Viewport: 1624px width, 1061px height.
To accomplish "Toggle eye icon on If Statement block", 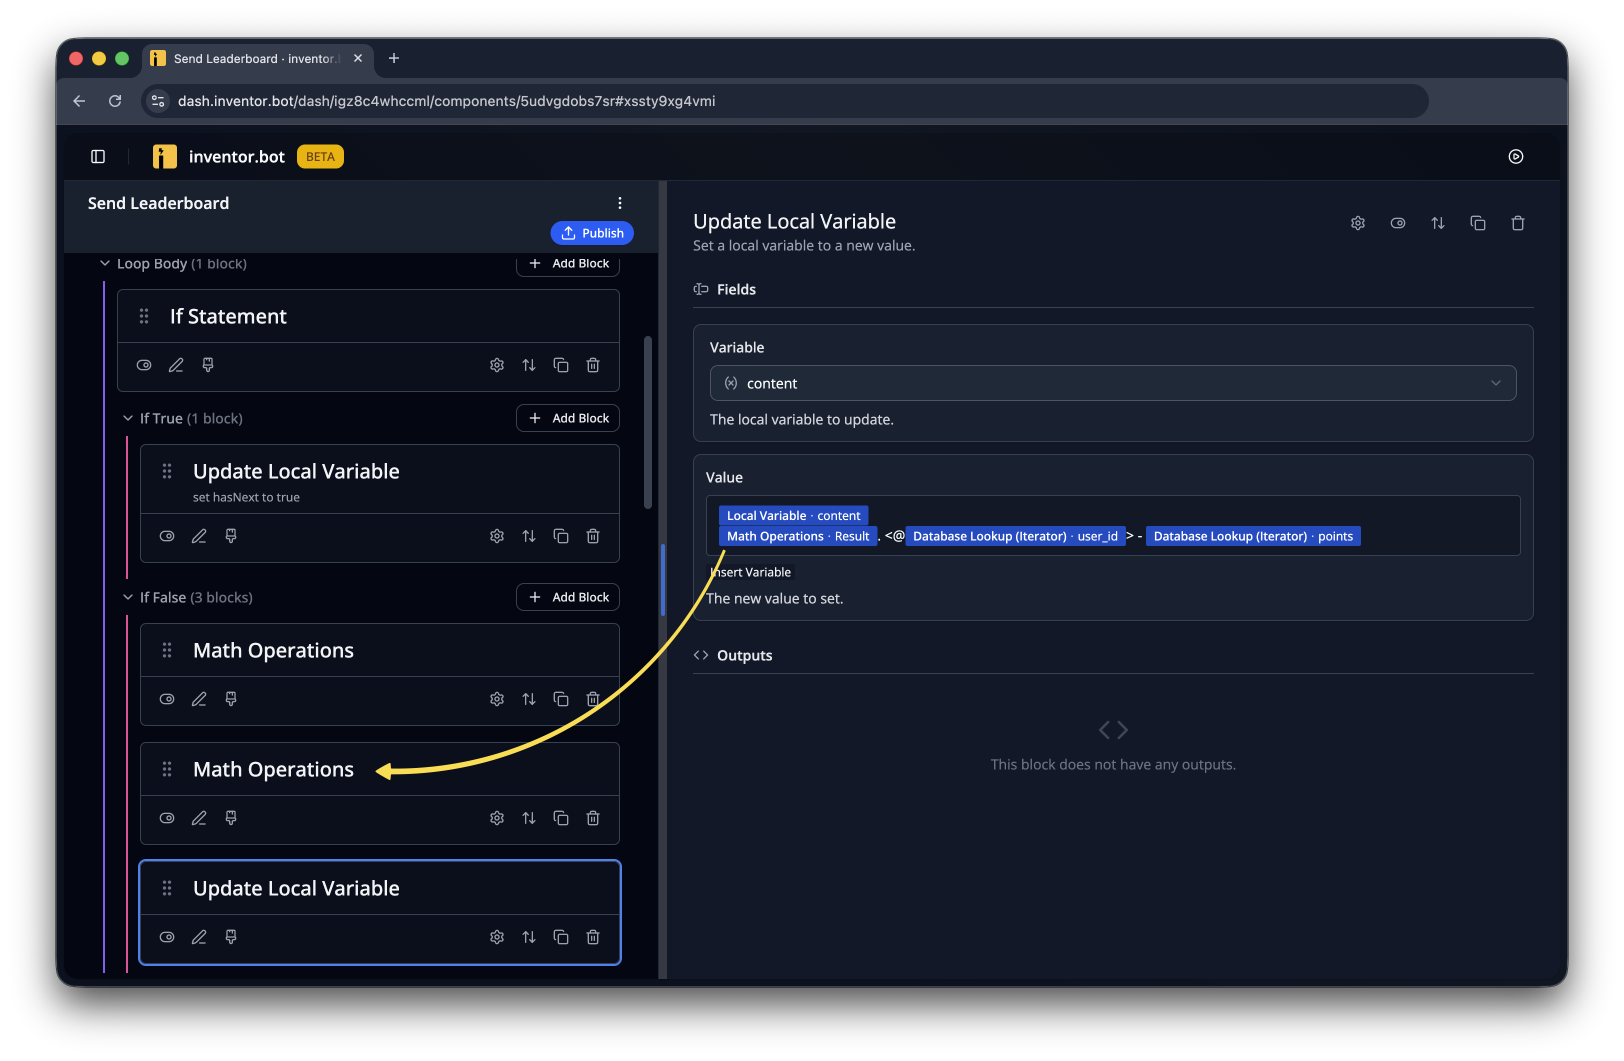I will pos(144,365).
